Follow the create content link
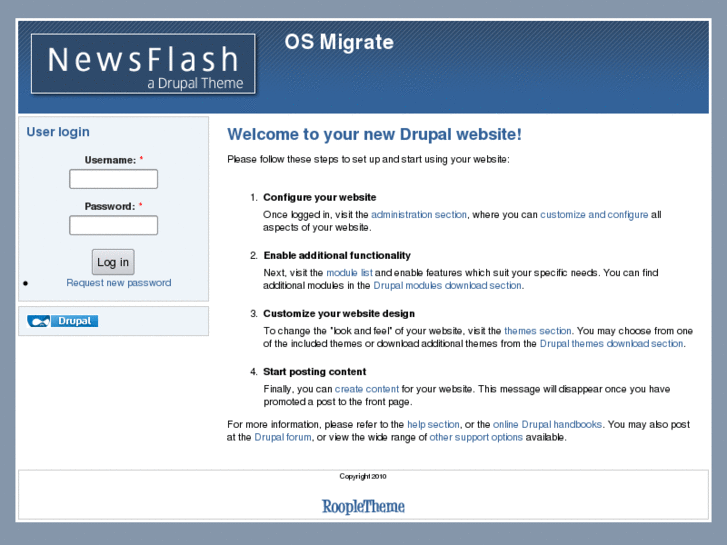Viewport: 727px width, 545px height. 367,389
